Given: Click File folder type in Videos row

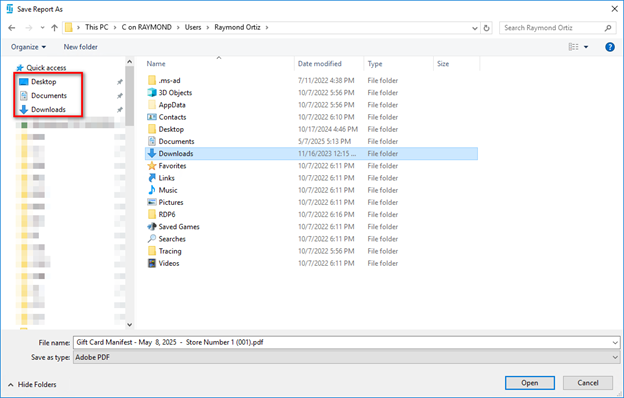Looking at the screenshot, I should tap(382, 263).
